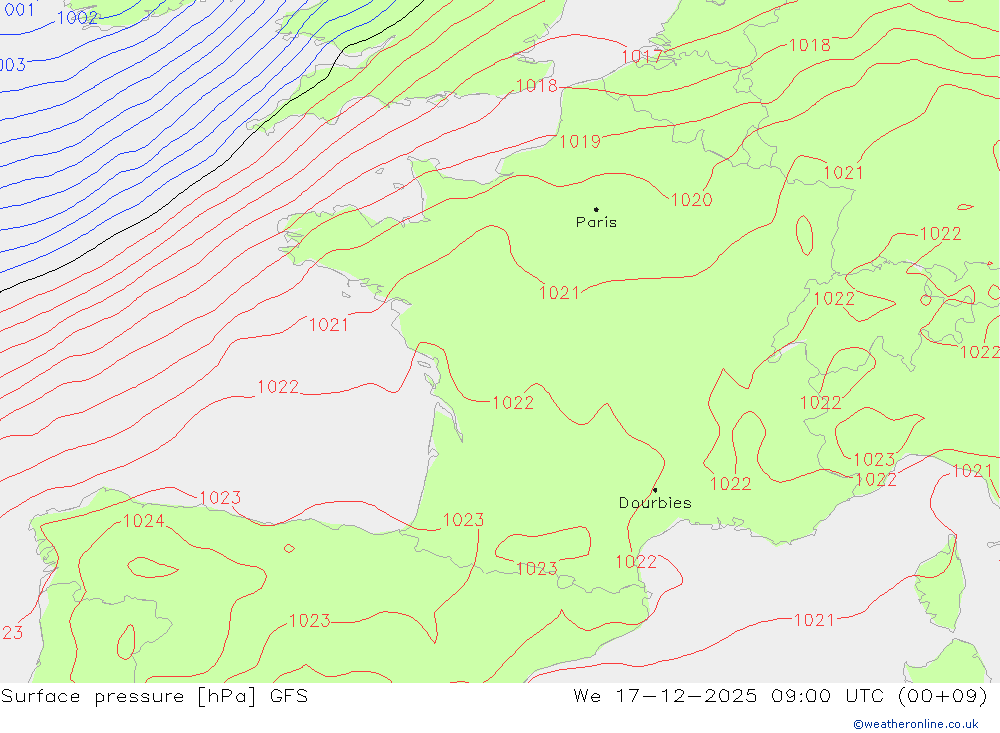Click the 'We 17-12-2025 09:00 UTC (00+09)' timestamp
Image resolution: width=1000 pixels, height=733 pixels.
pyautogui.click(x=781, y=696)
